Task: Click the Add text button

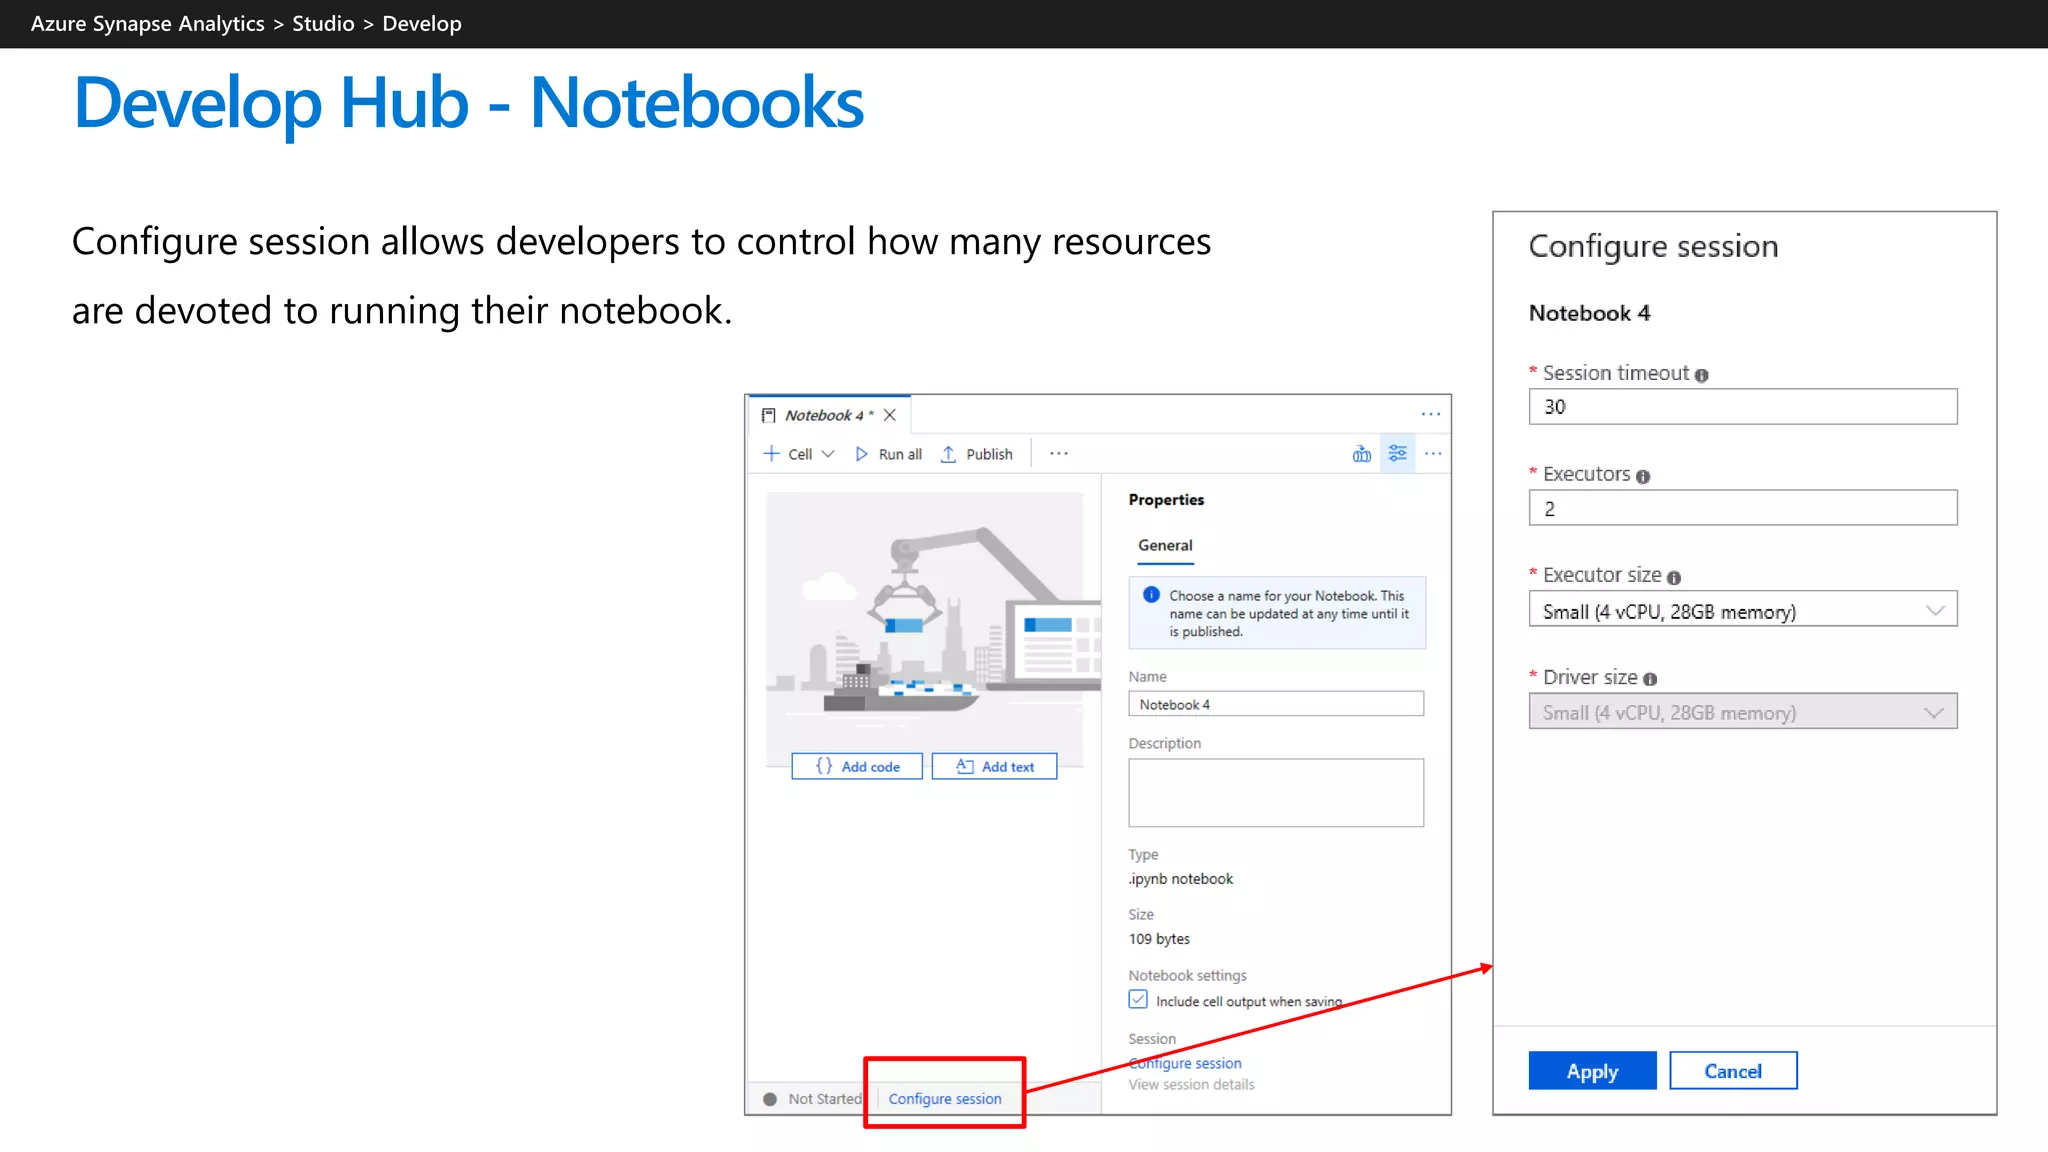Action: tap(994, 767)
